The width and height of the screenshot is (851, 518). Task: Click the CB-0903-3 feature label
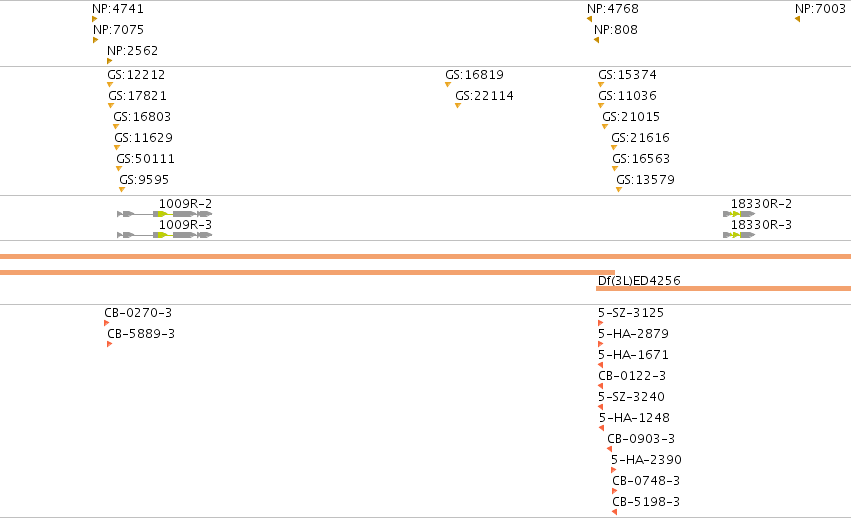[641, 439]
